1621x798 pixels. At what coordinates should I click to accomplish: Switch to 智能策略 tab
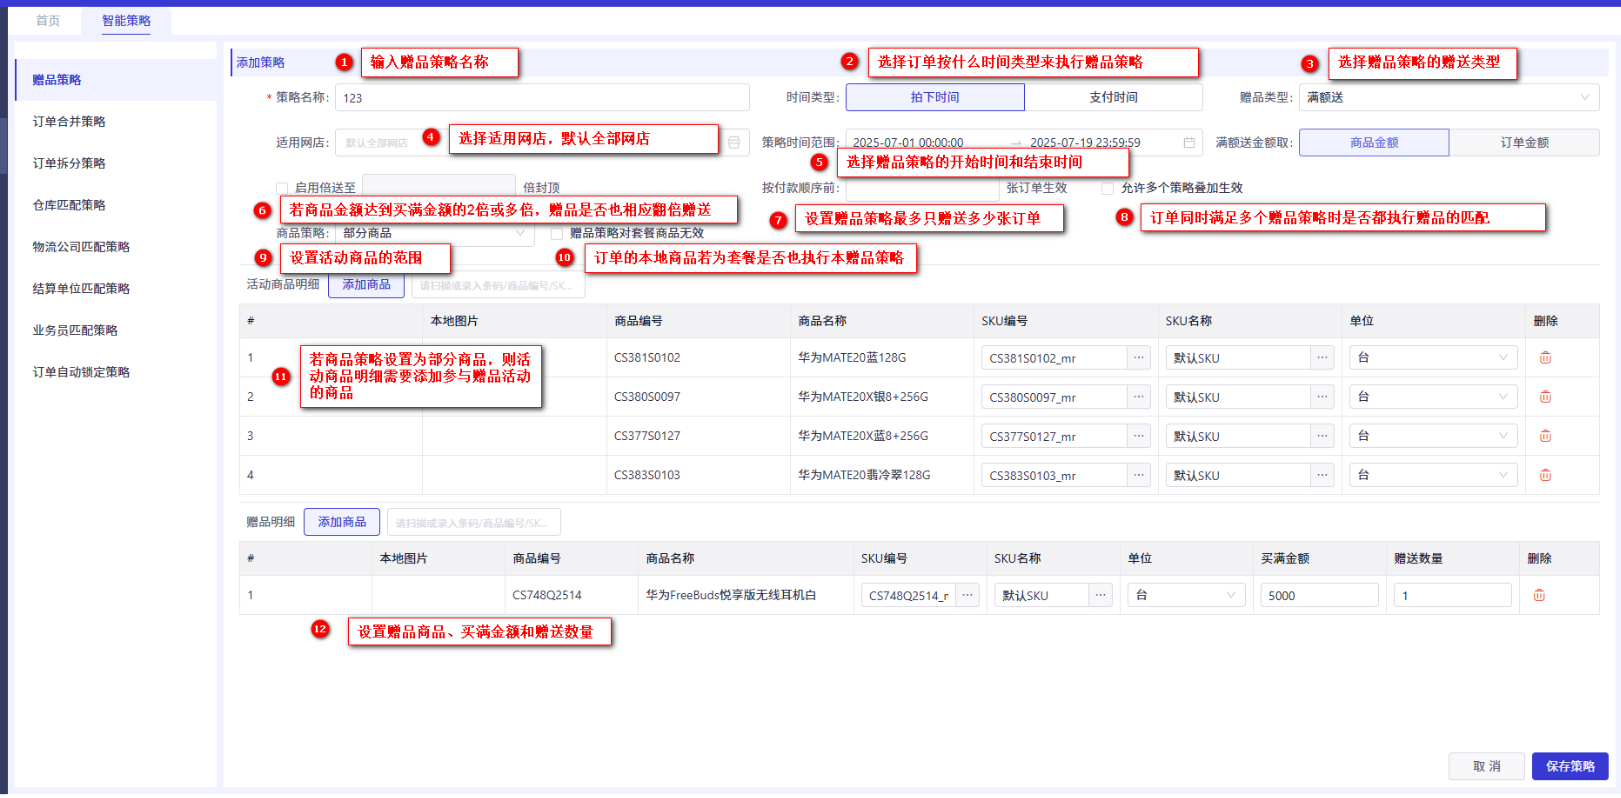(x=126, y=21)
